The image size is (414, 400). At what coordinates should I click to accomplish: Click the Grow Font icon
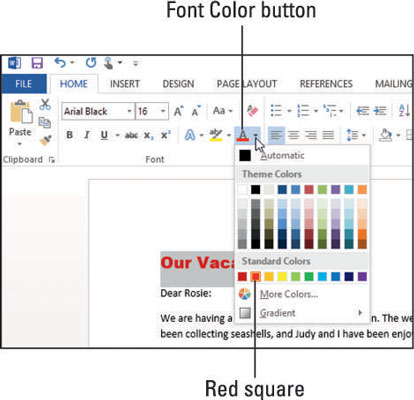point(179,111)
